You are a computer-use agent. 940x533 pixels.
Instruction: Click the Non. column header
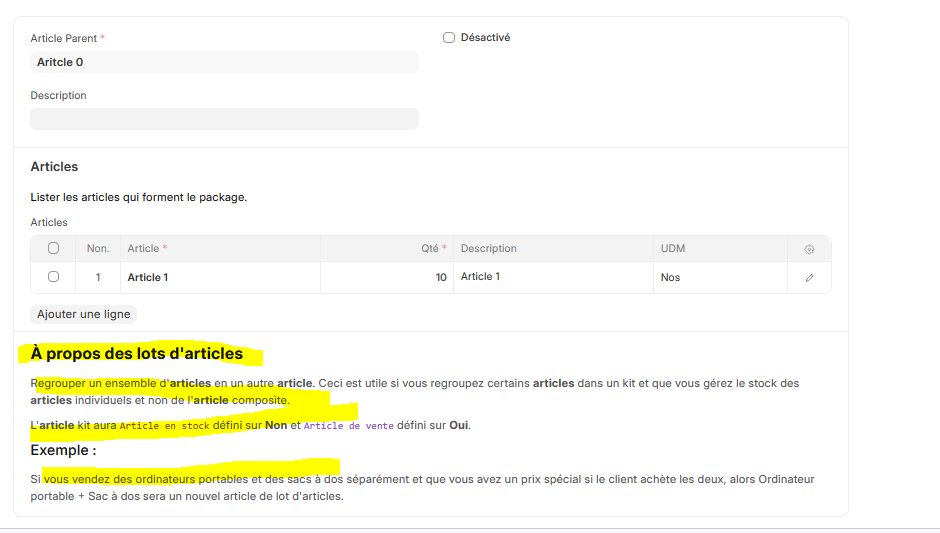pos(98,249)
